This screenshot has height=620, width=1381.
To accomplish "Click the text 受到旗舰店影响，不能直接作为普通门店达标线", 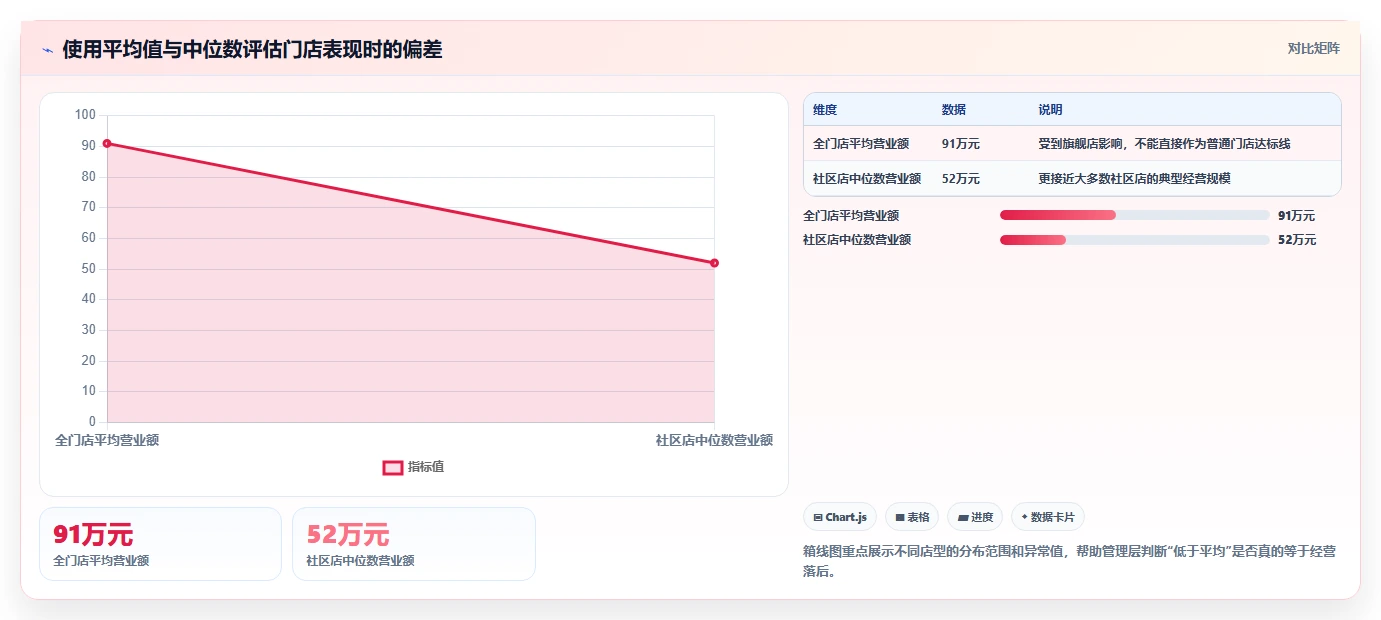I will point(1164,144).
